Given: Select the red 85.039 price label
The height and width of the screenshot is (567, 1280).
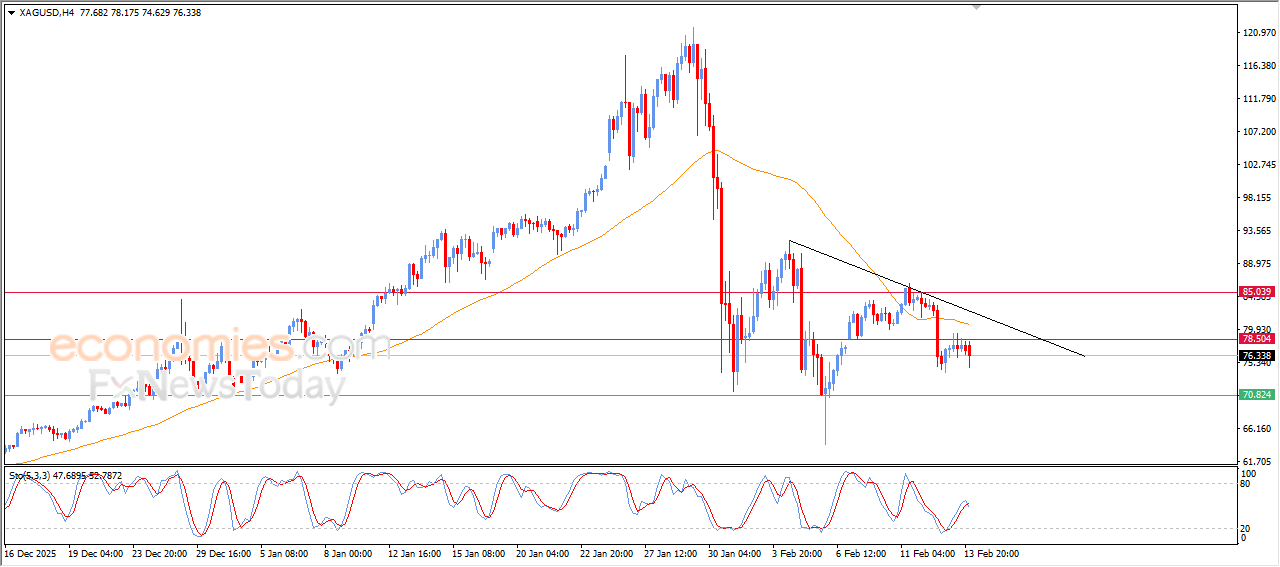Looking at the screenshot, I should click(x=1256, y=292).
